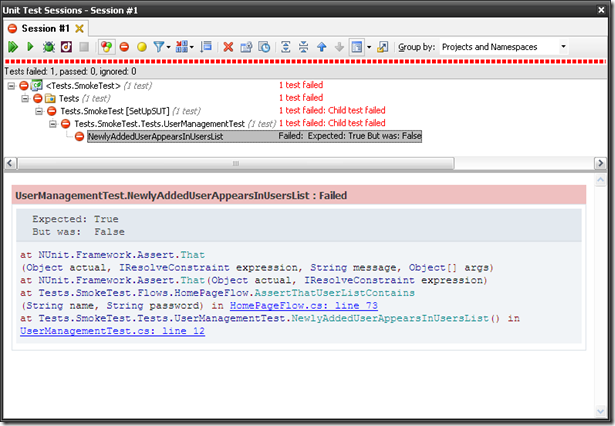
Task: Click the red-and-blue grid session icon
Action: pos(182,47)
